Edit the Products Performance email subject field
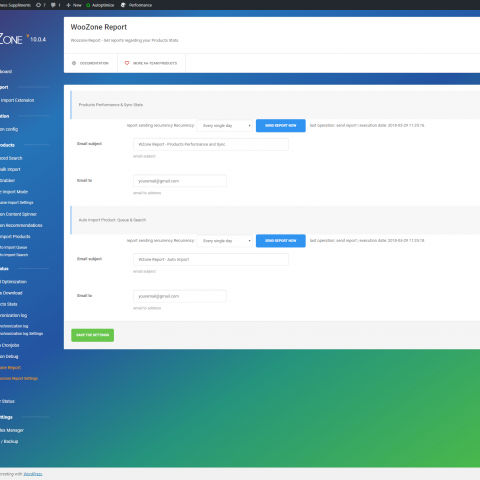This screenshot has height=480, width=480. (211, 144)
